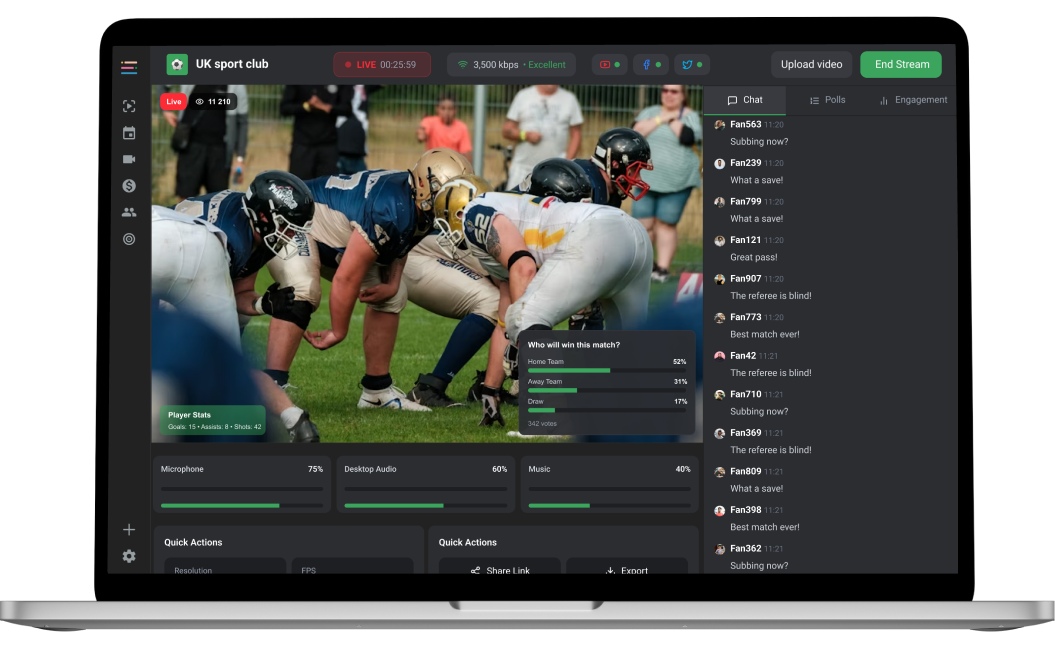The height and width of the screenshot is (647, 1055).
Task: Open the Resolution dropdown
Action: (225, 570)
